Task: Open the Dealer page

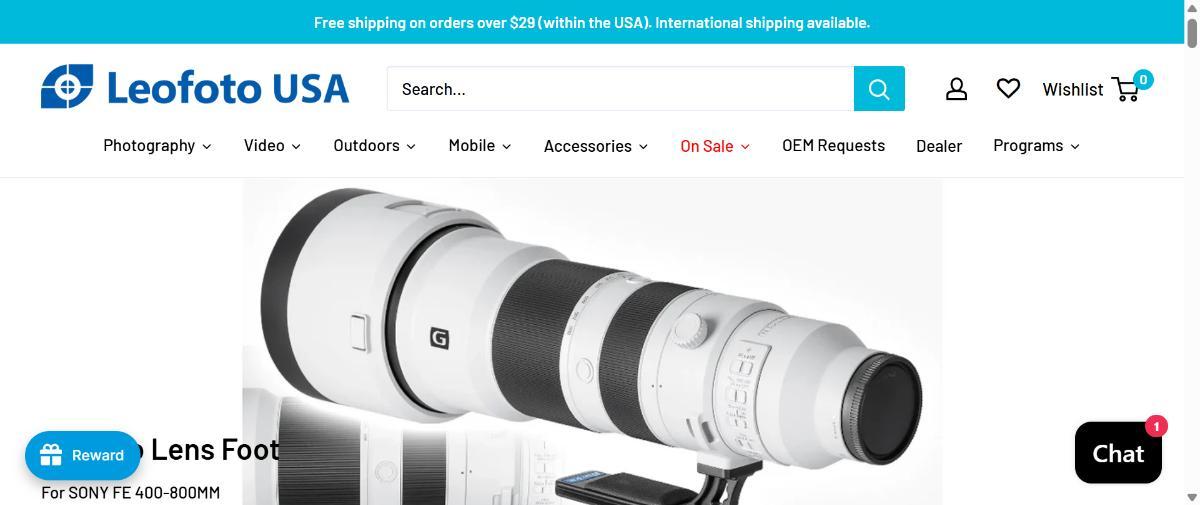Action: coord(939,146)
